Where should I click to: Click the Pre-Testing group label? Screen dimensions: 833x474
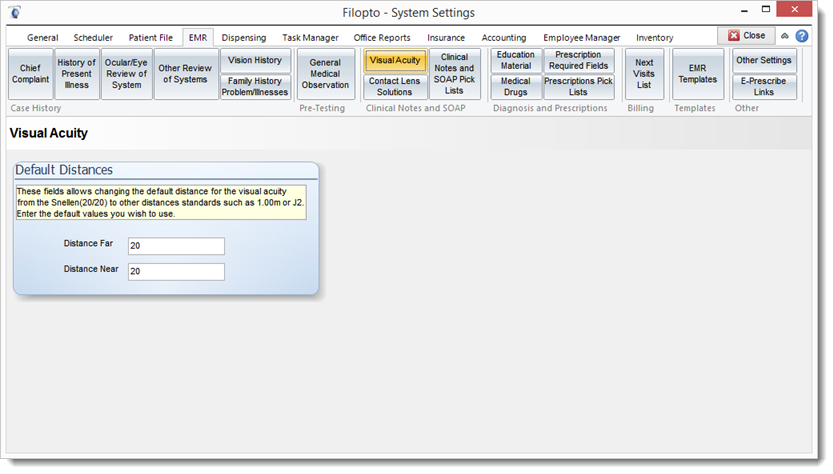coord(322,108)
